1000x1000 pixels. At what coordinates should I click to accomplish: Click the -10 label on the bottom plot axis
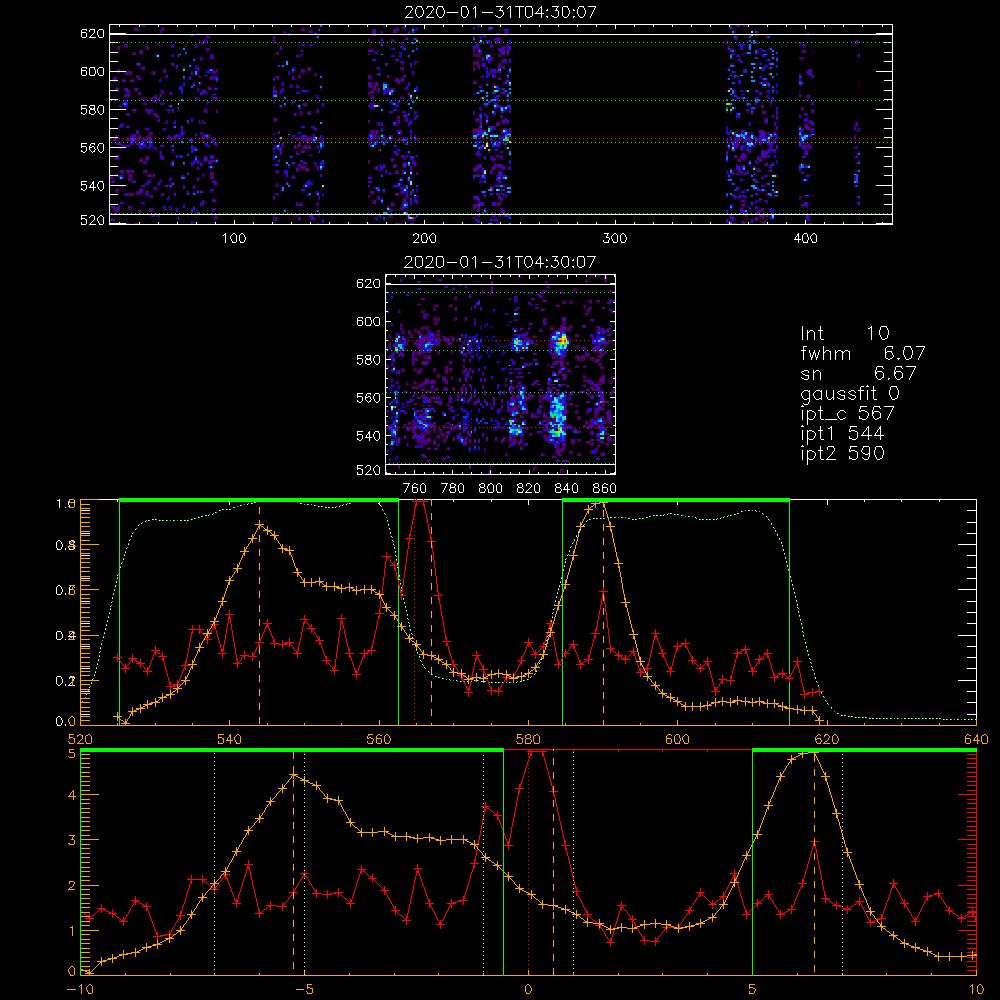(x=80, y=989)
